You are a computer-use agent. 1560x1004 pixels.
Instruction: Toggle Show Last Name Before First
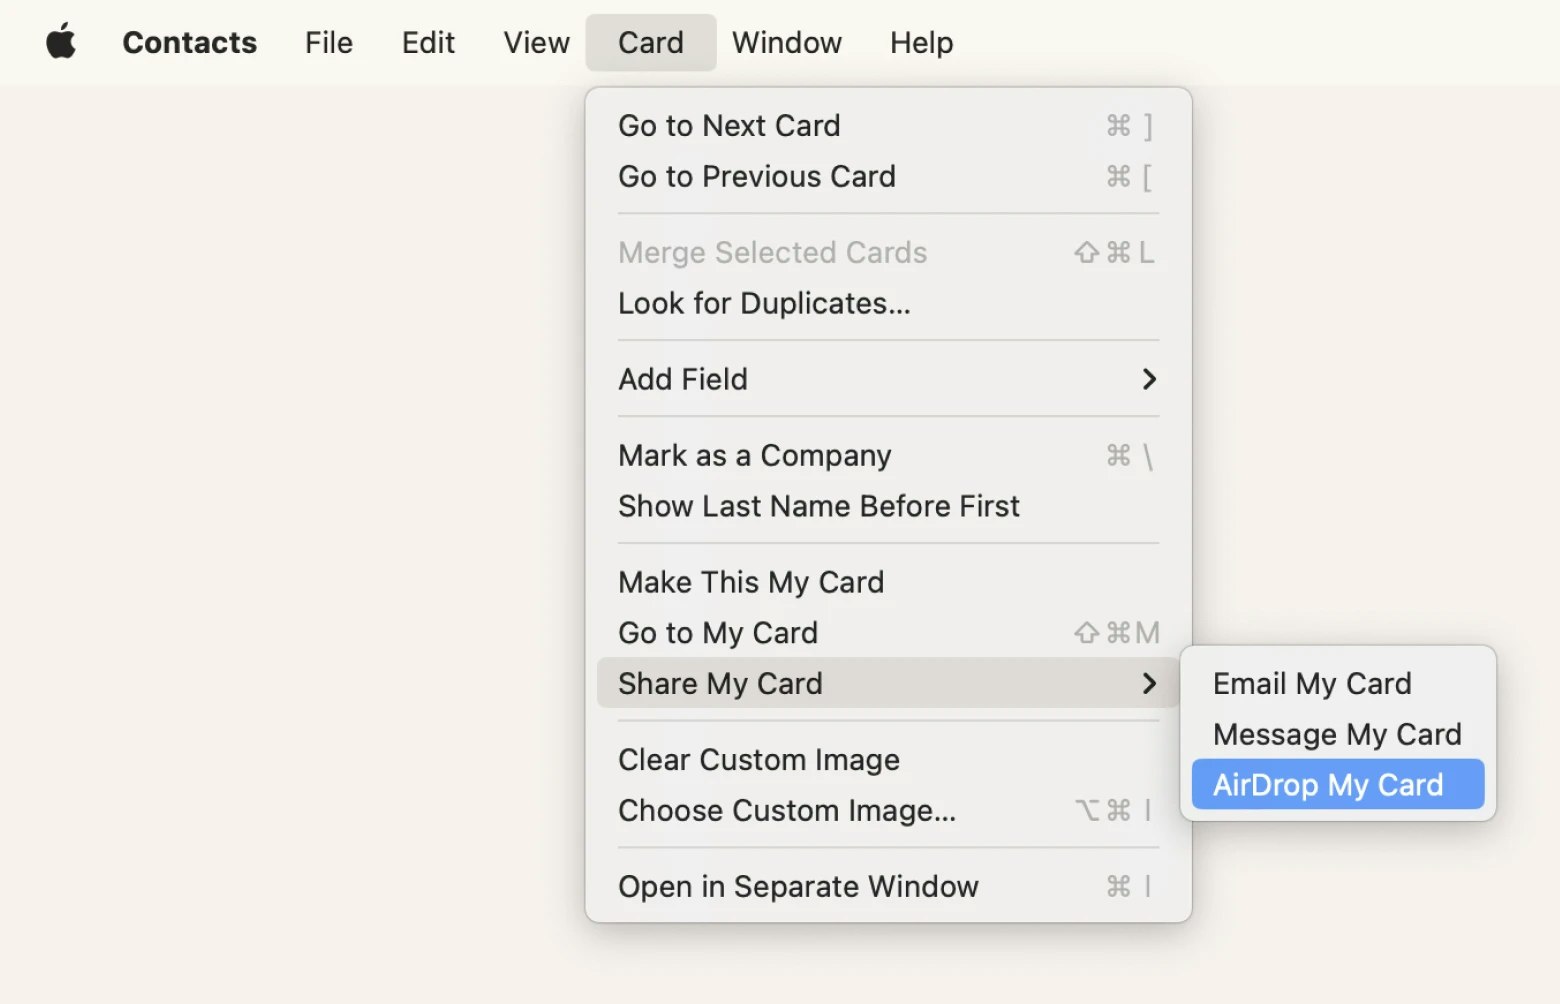click(x=888, y=507)
